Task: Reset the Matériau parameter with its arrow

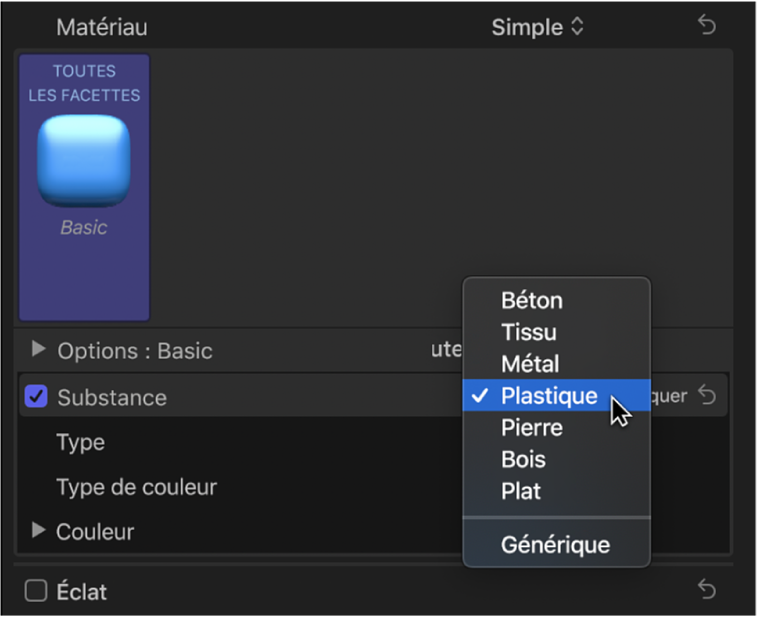Action: pos(707,27)
